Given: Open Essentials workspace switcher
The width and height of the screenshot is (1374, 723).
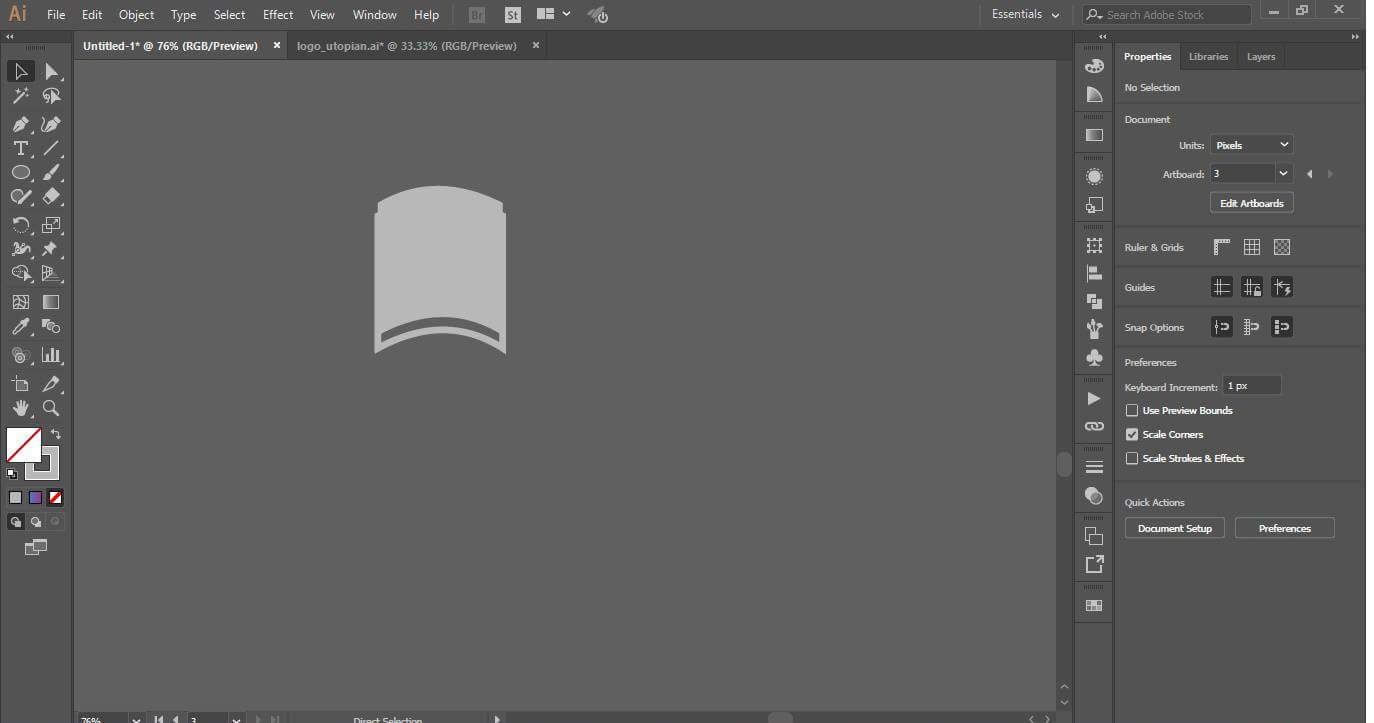Looking at the screenshot, I should (1025, 15).
